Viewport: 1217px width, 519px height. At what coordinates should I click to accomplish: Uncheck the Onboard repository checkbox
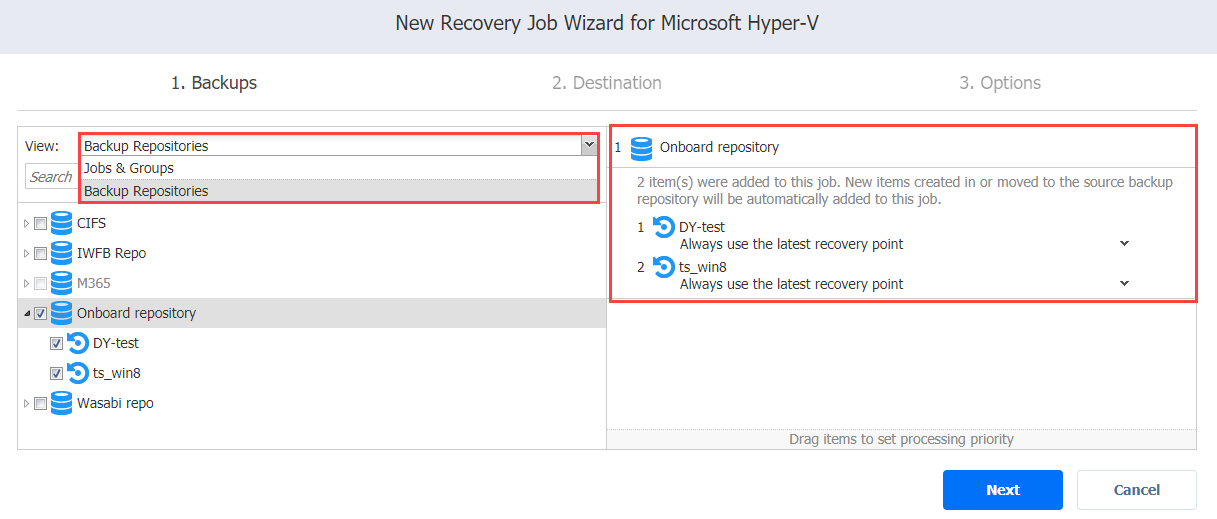click(x=40, y=313)
